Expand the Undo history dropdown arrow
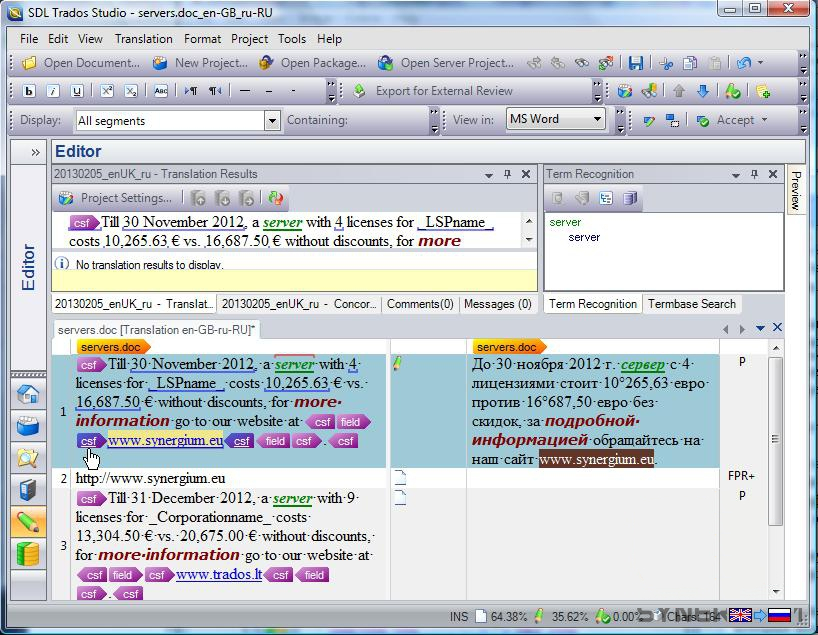 point(760,63)
